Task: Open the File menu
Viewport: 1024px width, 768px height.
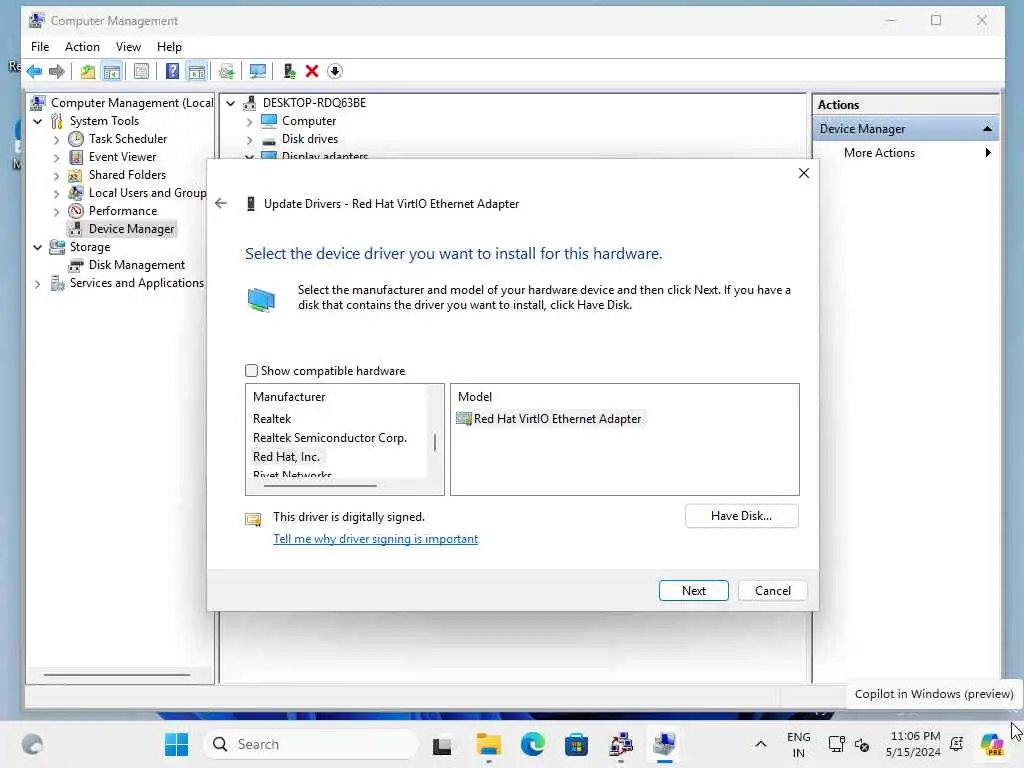Action: pyautogui.click(x=40, y=47)
